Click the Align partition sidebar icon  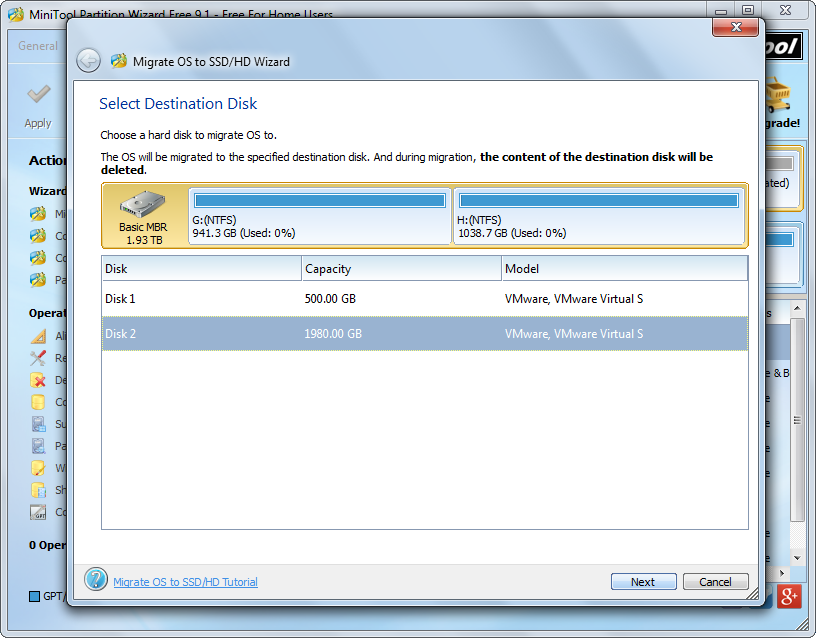tap(38, 336)
